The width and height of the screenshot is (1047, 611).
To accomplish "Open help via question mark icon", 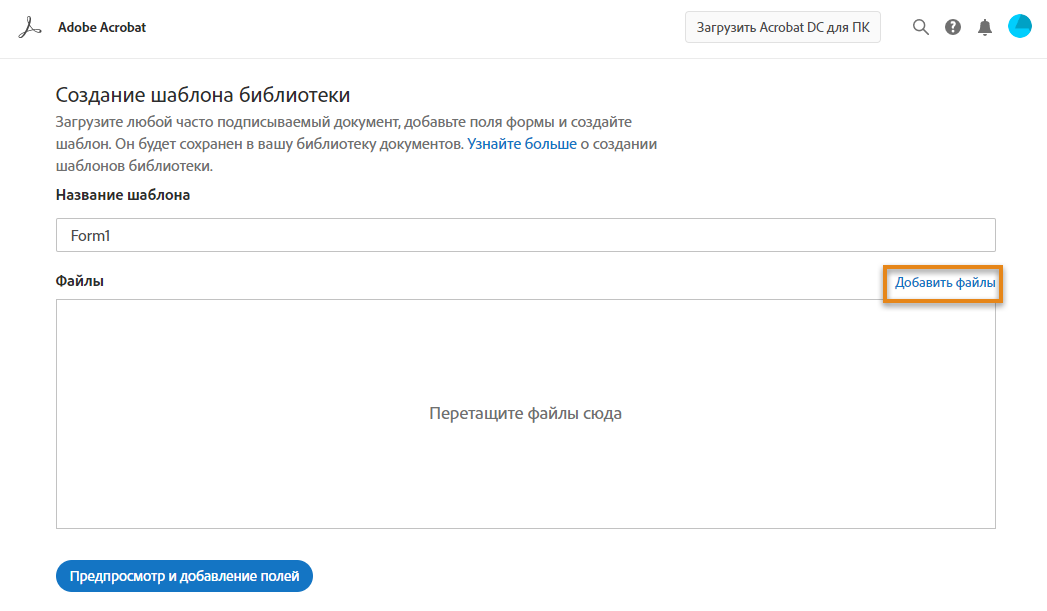I will 953,28.
